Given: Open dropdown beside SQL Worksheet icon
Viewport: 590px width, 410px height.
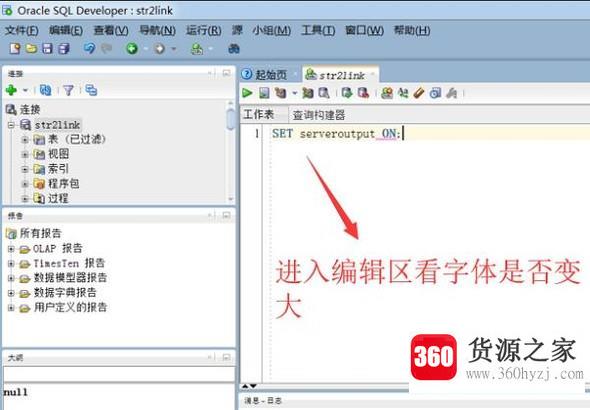Looking at the screenshot, I should click(x=210, y=49).
